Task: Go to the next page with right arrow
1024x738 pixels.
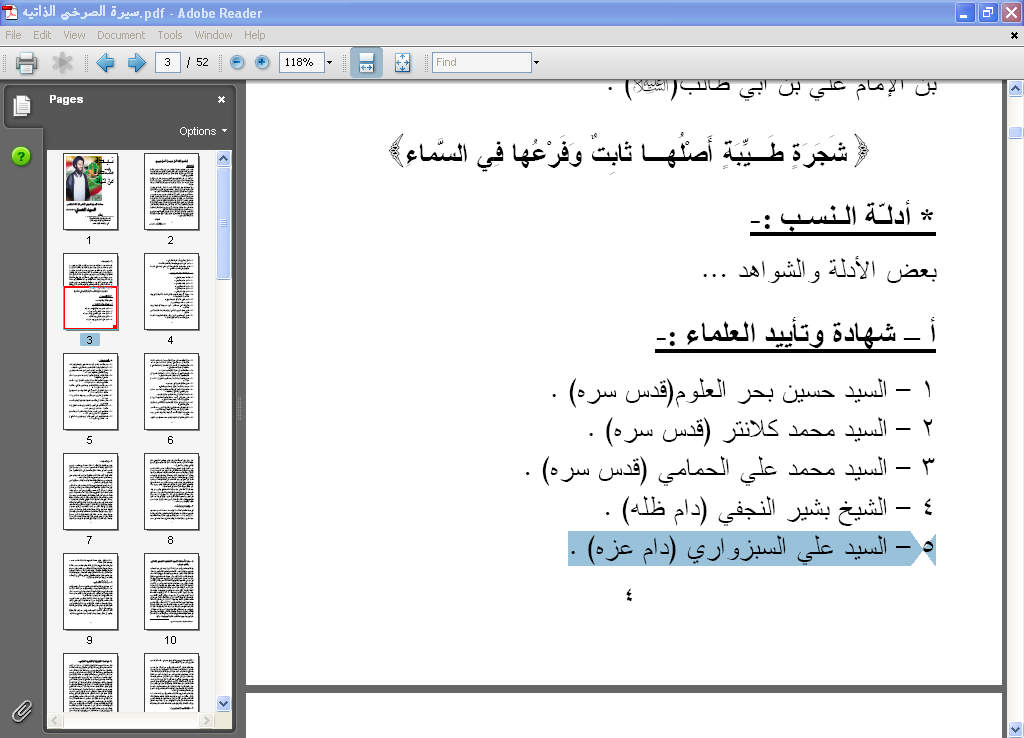Action: [136, 63]
